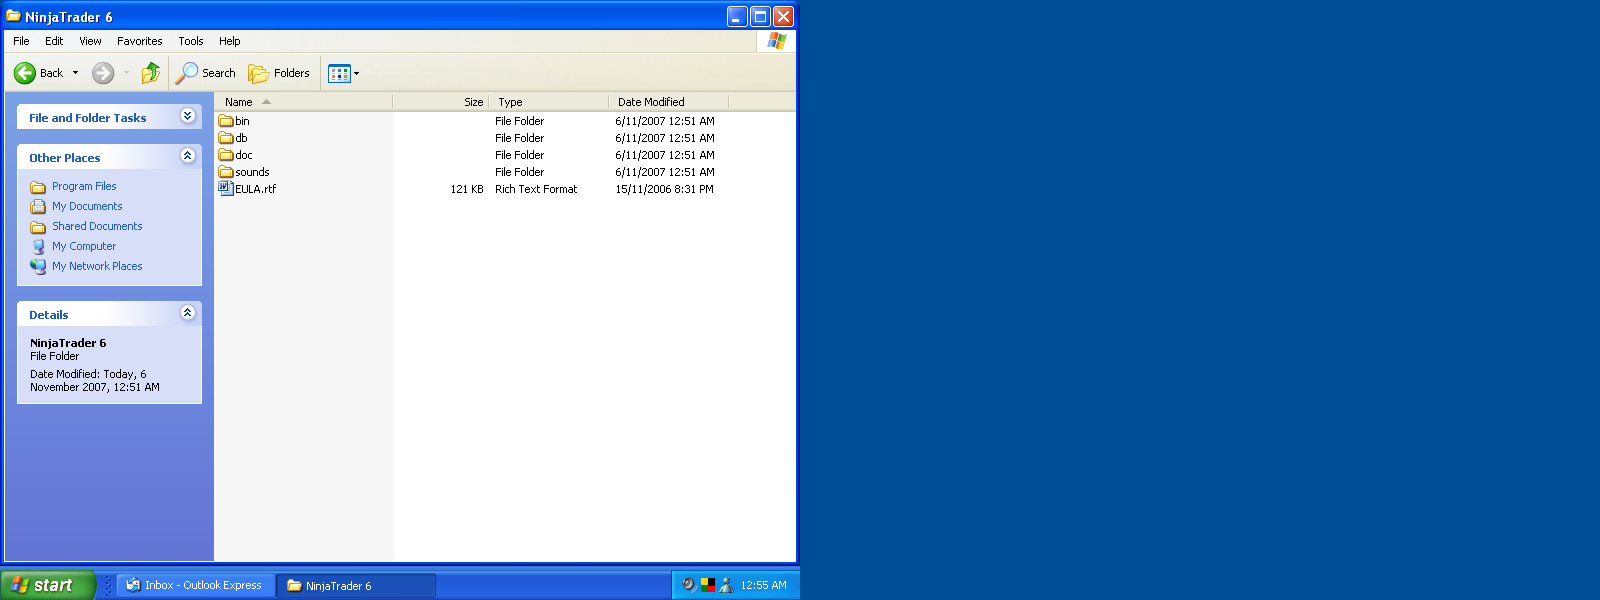
Task: Click the NinjaTrader 6 title bar folder icon
Action: 14,16
